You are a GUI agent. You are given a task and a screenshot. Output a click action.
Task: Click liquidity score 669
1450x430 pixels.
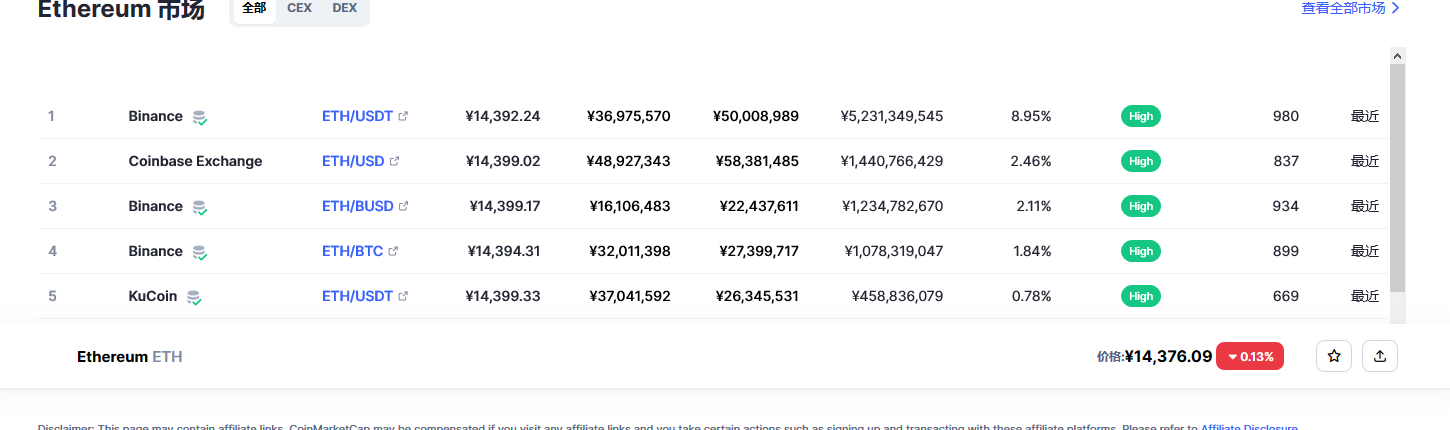pos(1286,296)
